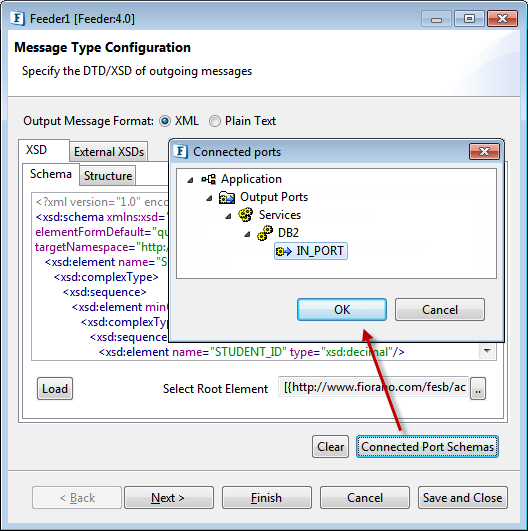Click the Services gears icon
This screenshot has width=528, height=531.
coord(246,215)
